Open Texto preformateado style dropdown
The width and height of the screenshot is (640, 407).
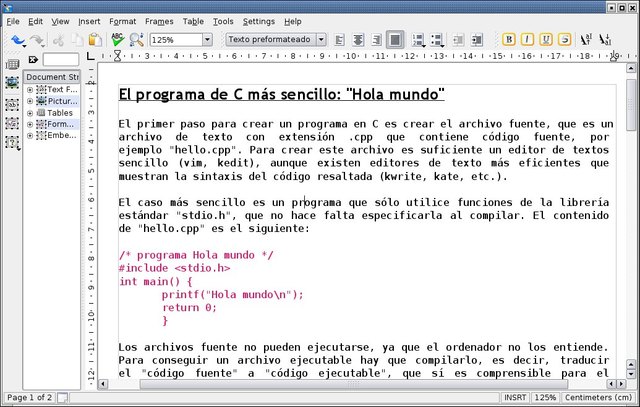(x=321, y=40)
